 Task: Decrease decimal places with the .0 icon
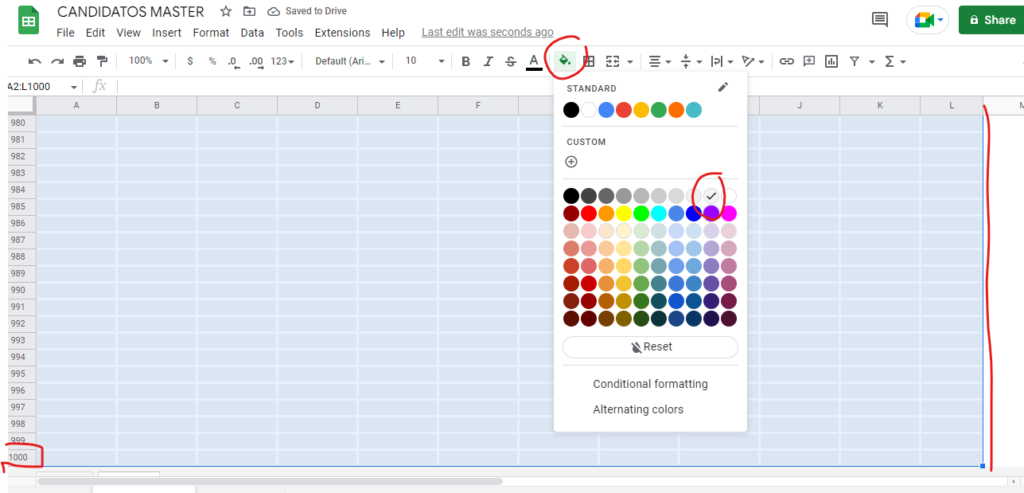(233, 61)
